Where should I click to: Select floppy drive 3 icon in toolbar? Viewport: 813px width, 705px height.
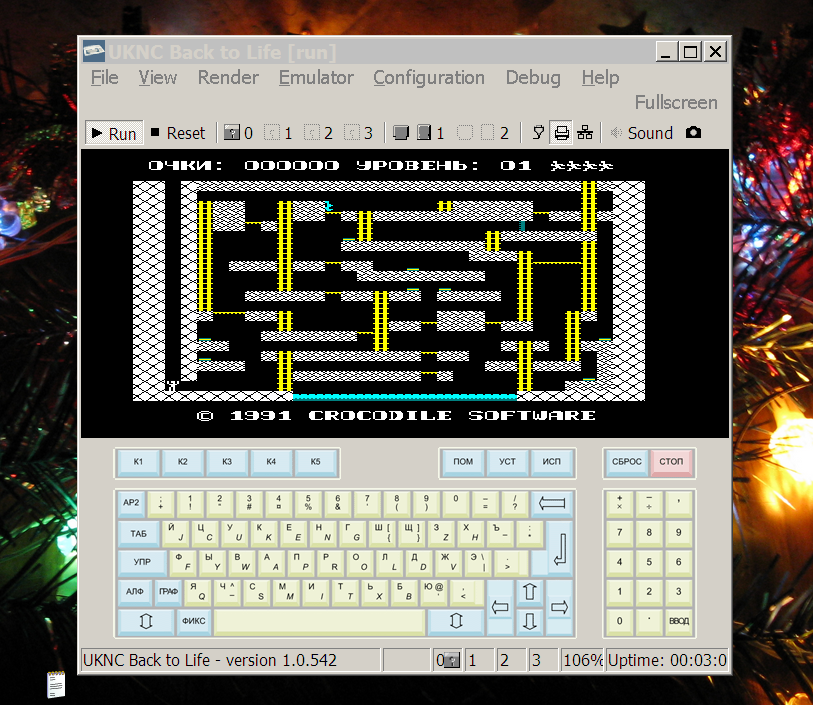coord(352,133)
